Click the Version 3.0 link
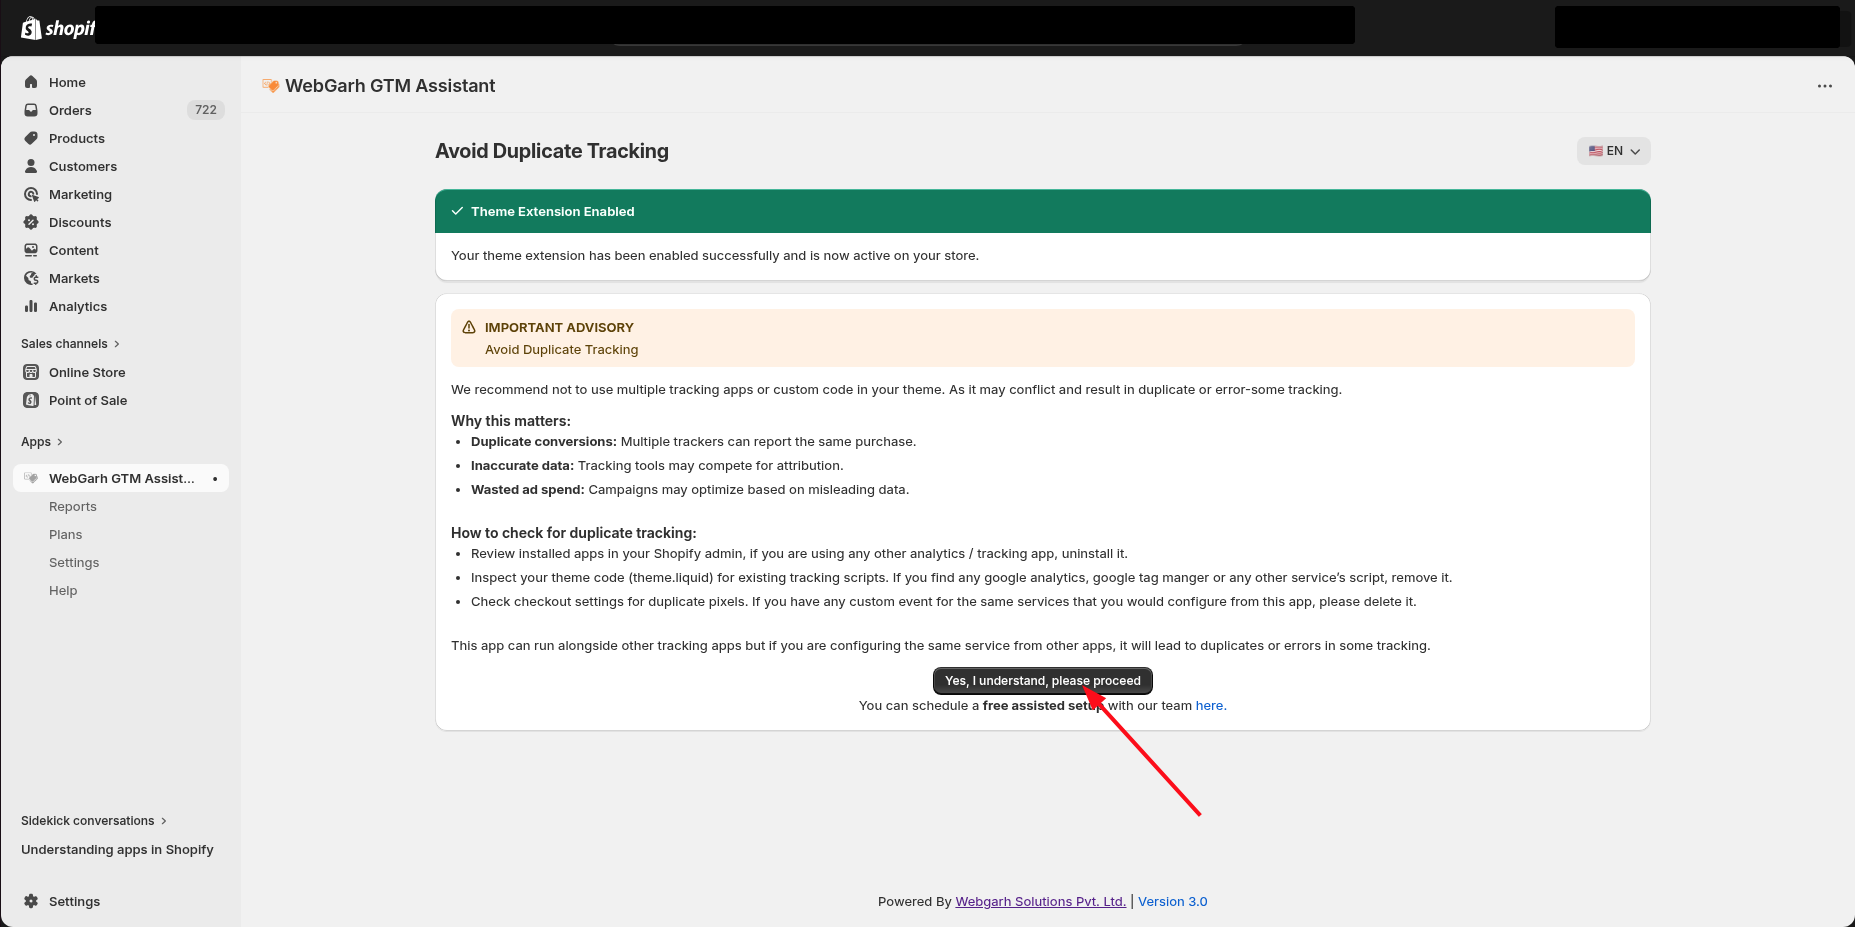 pos(1172,902)
